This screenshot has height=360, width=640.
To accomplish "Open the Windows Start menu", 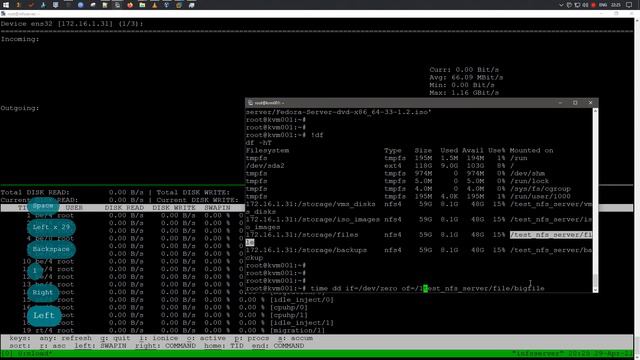I will click(6, 5).
